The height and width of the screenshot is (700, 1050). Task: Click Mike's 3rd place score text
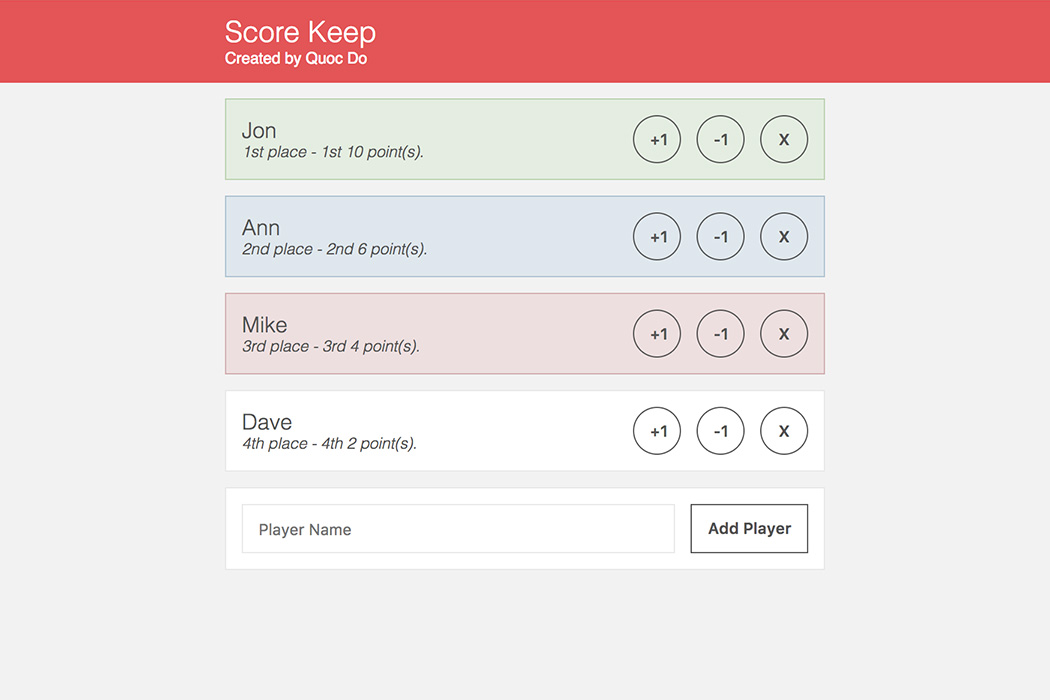[x=331, y=346]
